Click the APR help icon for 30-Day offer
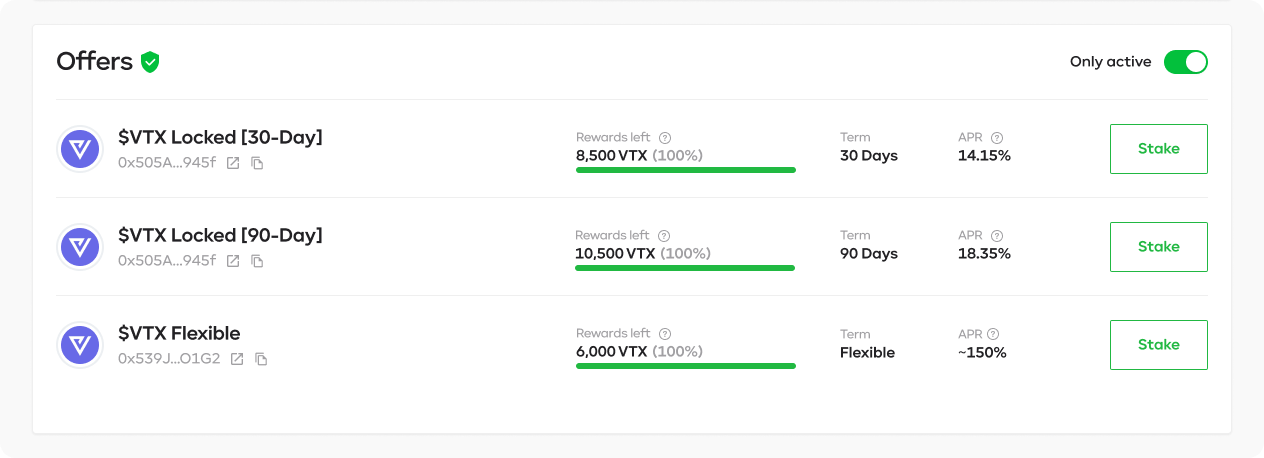This screenshot has width=1264, height=458. tap(997, 138)
